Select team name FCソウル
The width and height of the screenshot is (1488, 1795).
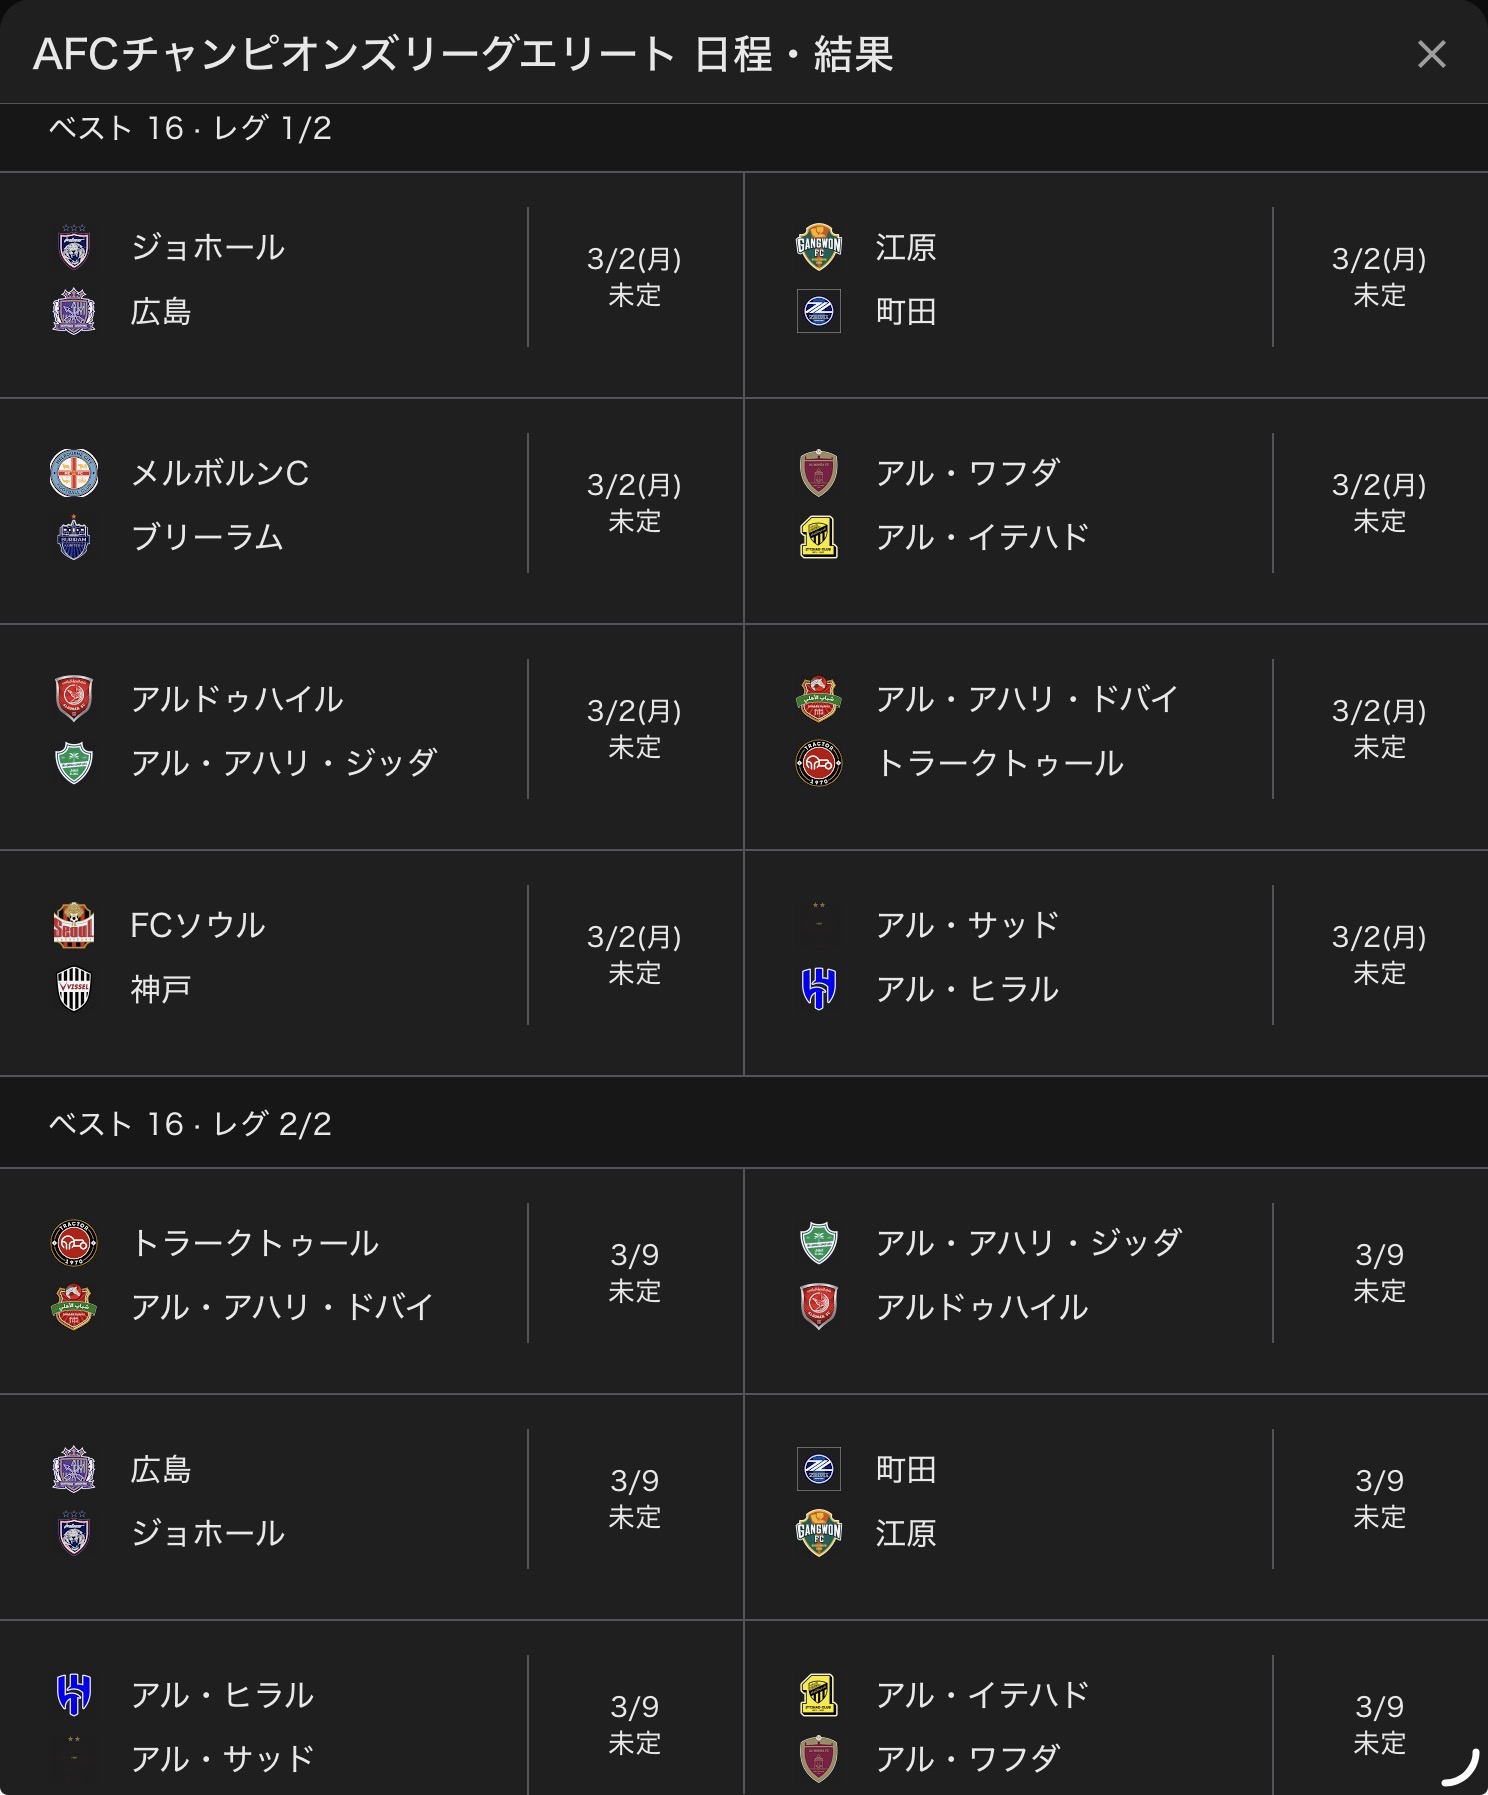(198, 926)
